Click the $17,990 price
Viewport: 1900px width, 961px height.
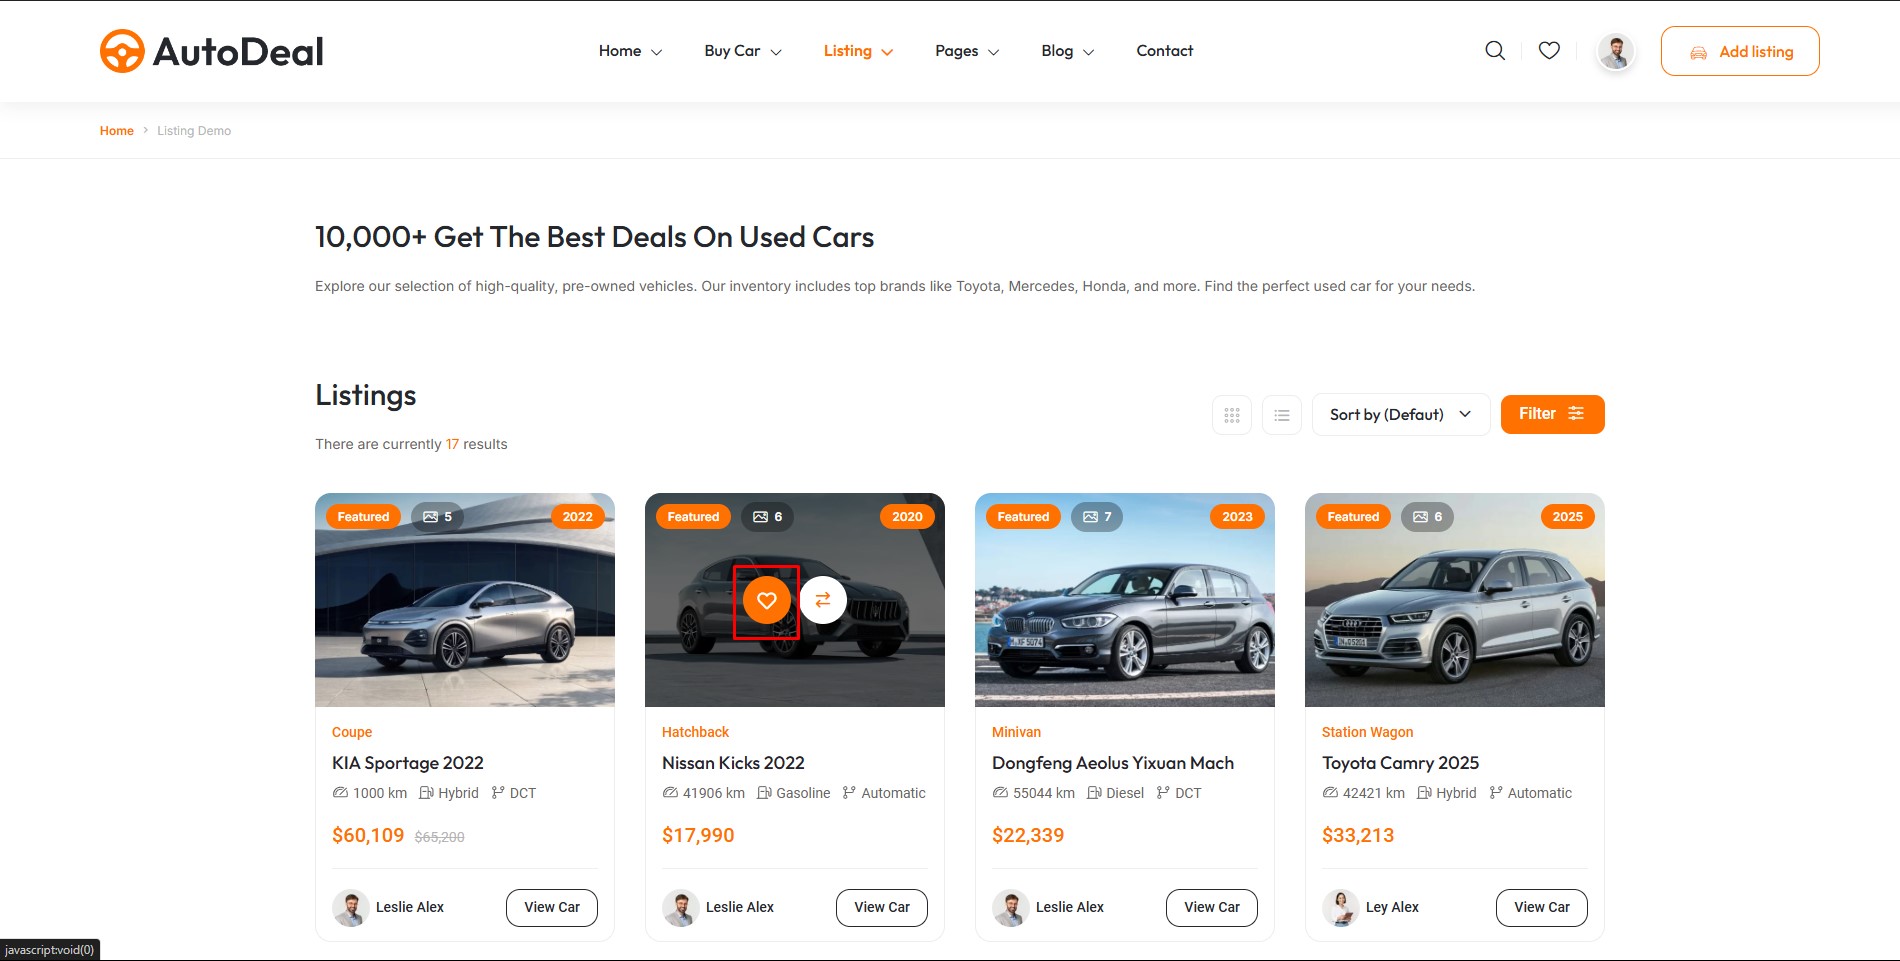click(x=698, y=836)
